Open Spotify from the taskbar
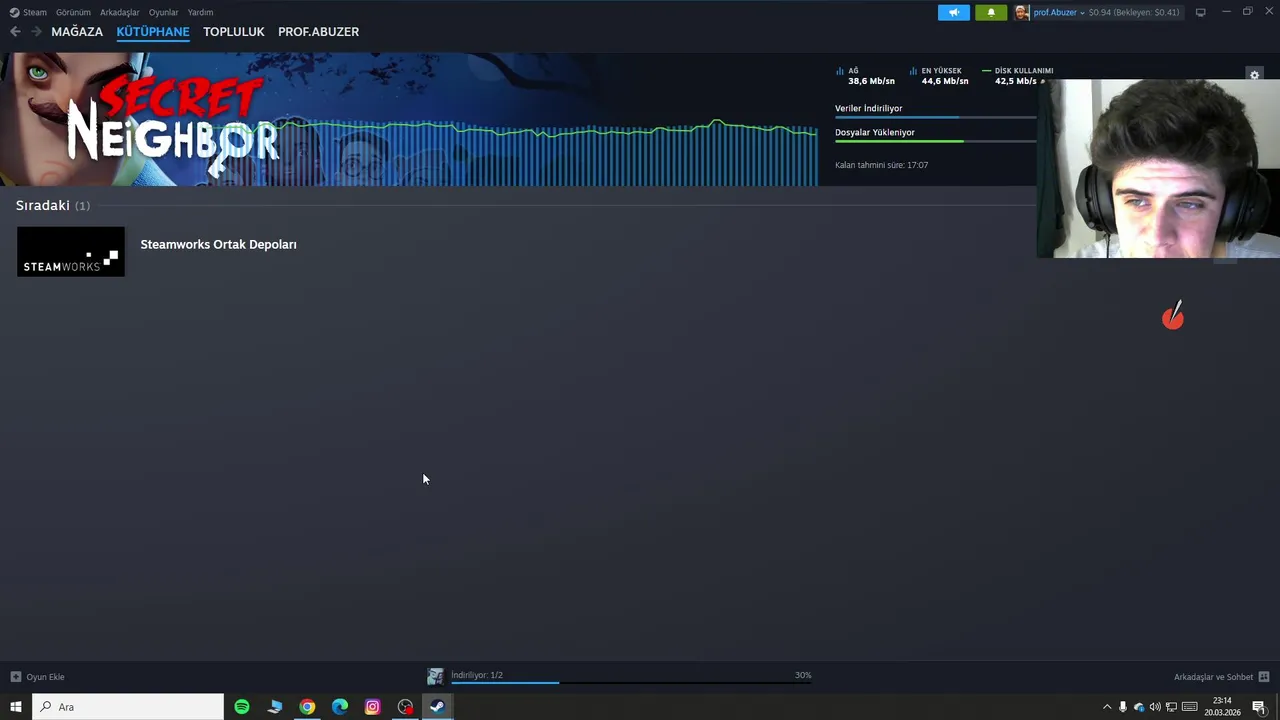The width and height of the screenshot is (1280, 720). 242,707
